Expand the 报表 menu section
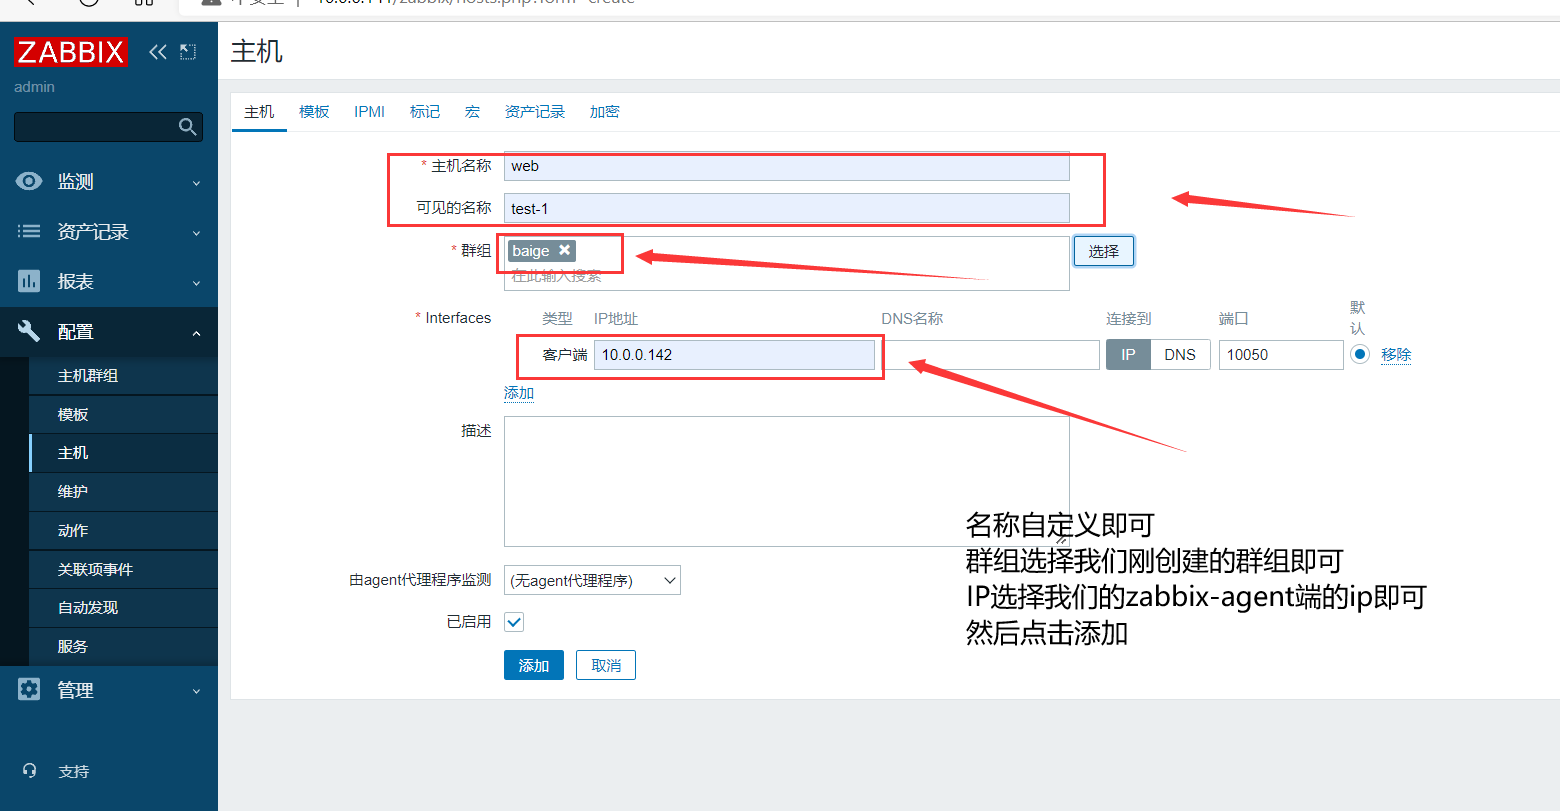Image resolution: width=1560 pixels, height=811 pixels. [x=108, y=281]
